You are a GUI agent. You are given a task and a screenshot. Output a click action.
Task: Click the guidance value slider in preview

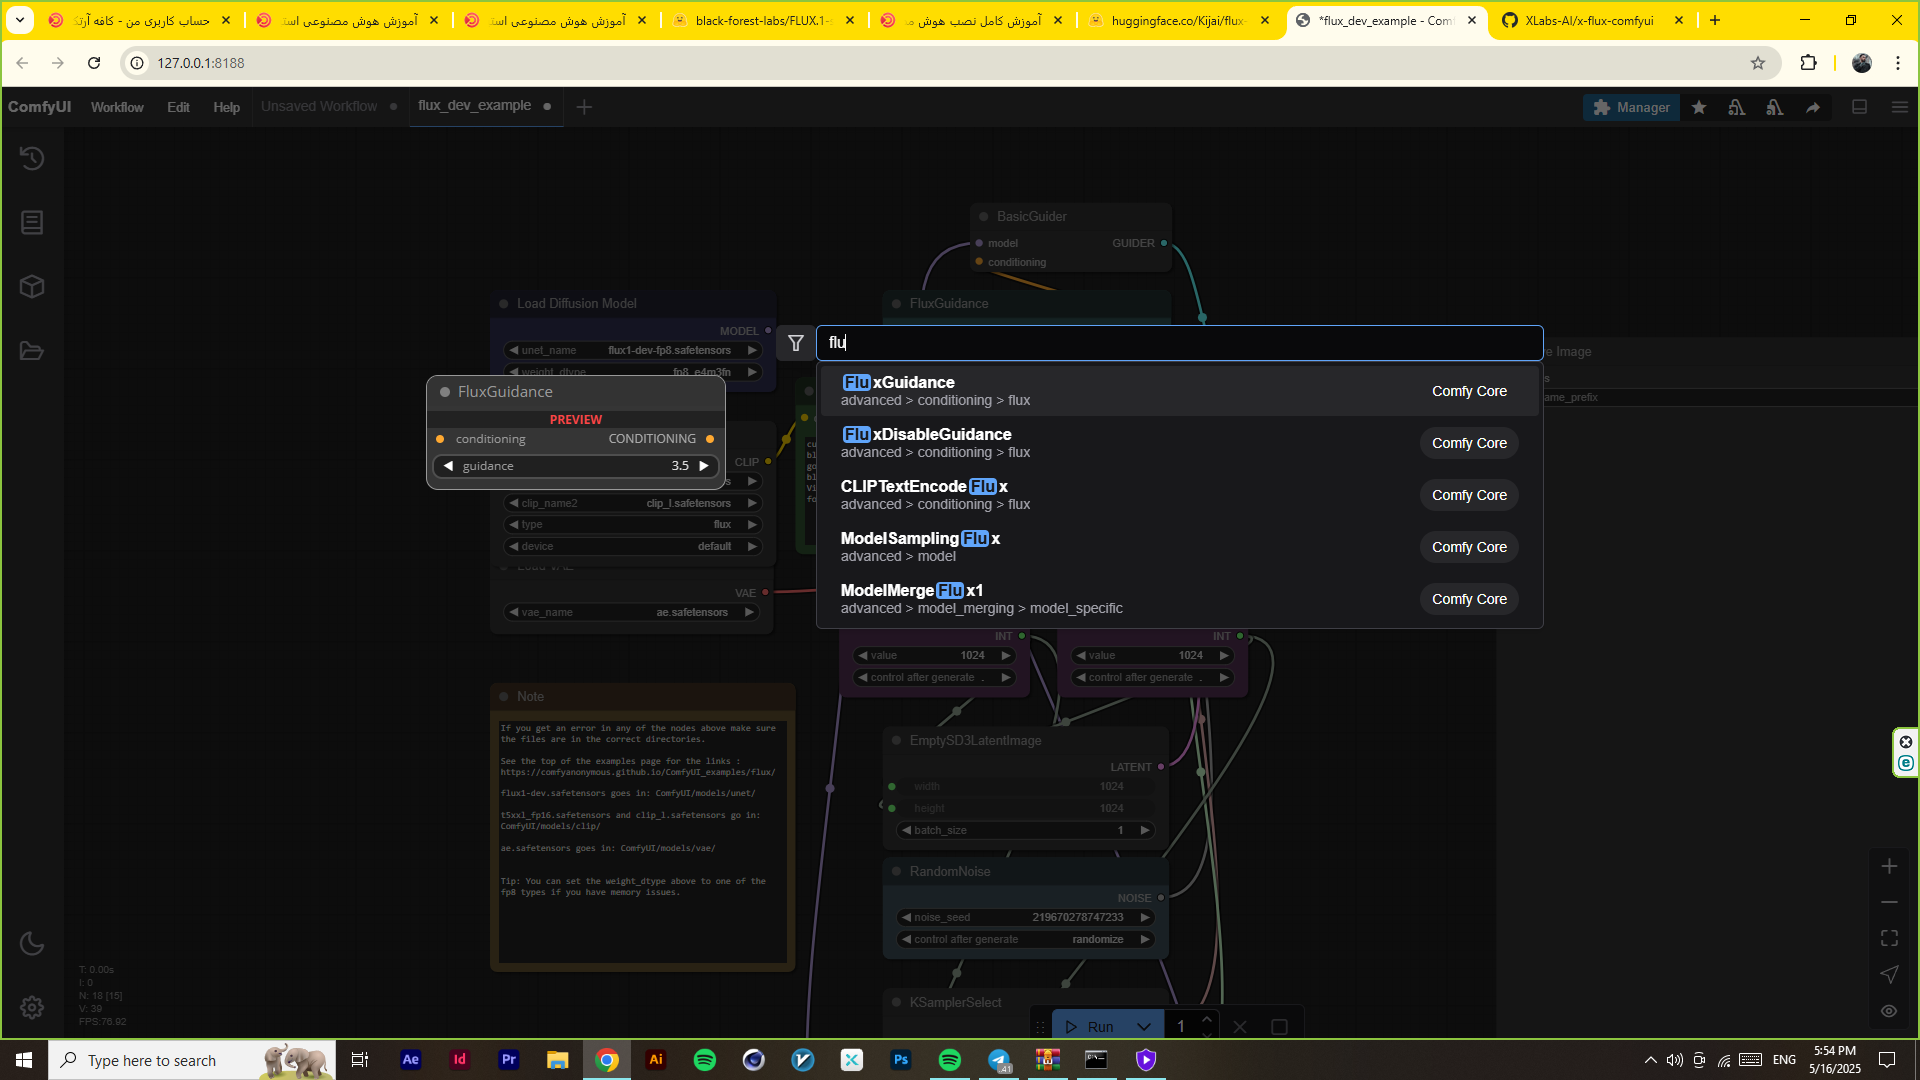coord(575,466)
